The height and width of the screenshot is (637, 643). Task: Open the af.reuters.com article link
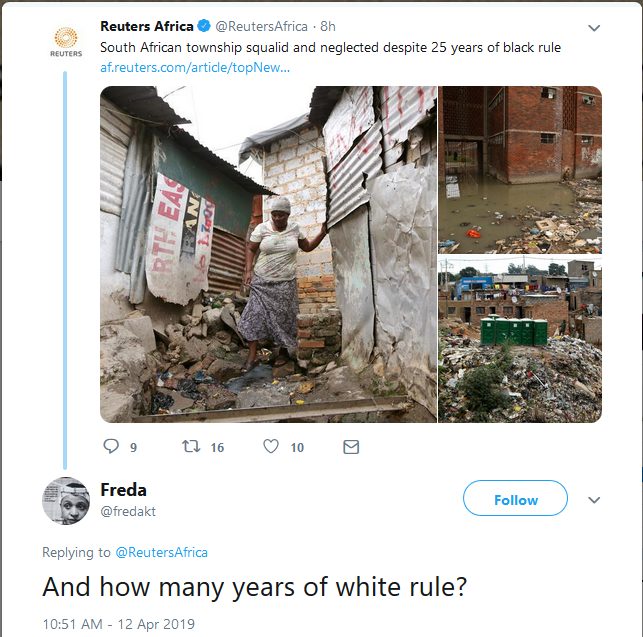(195, 67)
